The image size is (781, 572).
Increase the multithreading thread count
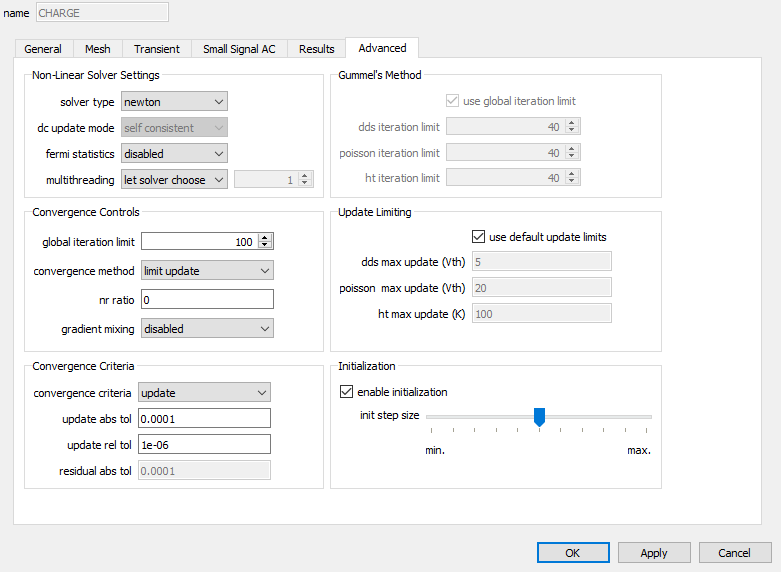[x=305, y=175]
